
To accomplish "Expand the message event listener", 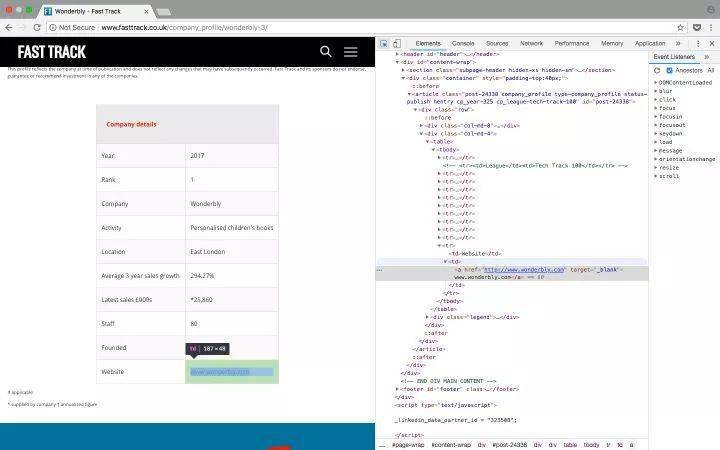I will click(656, 151).
